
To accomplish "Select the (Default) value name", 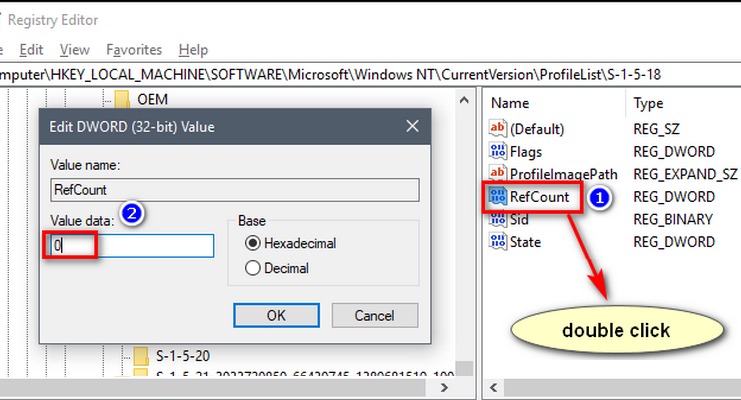I will 537,129.
